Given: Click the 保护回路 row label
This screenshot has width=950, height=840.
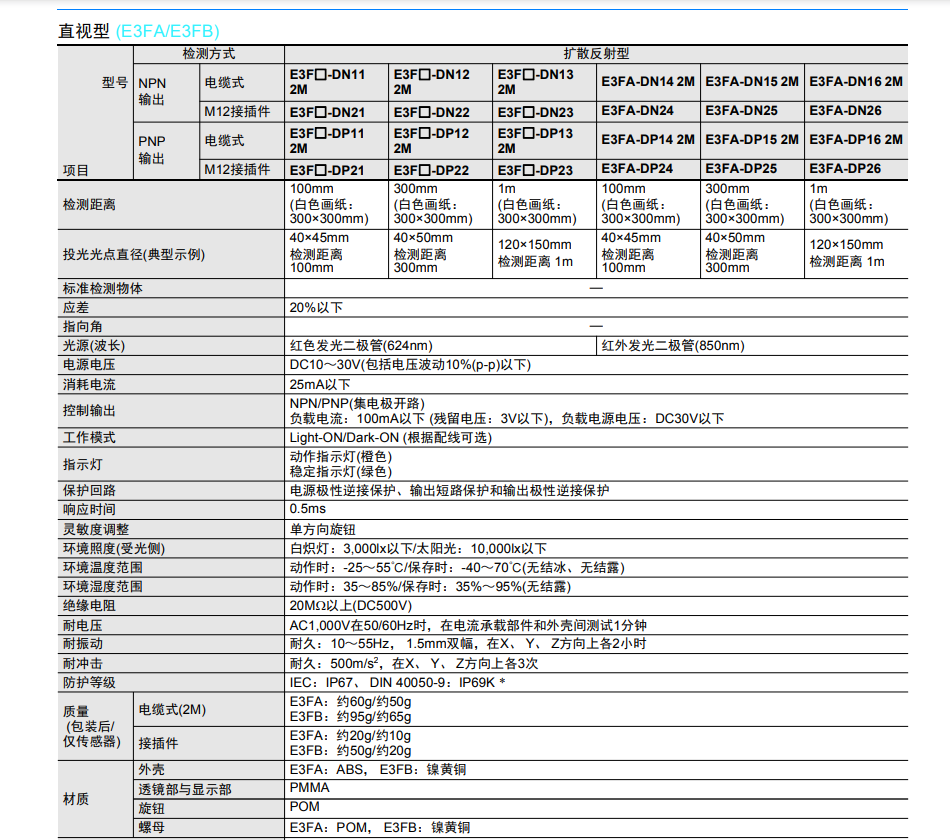Looking at the screenshot, I should [x=89, y=491].
